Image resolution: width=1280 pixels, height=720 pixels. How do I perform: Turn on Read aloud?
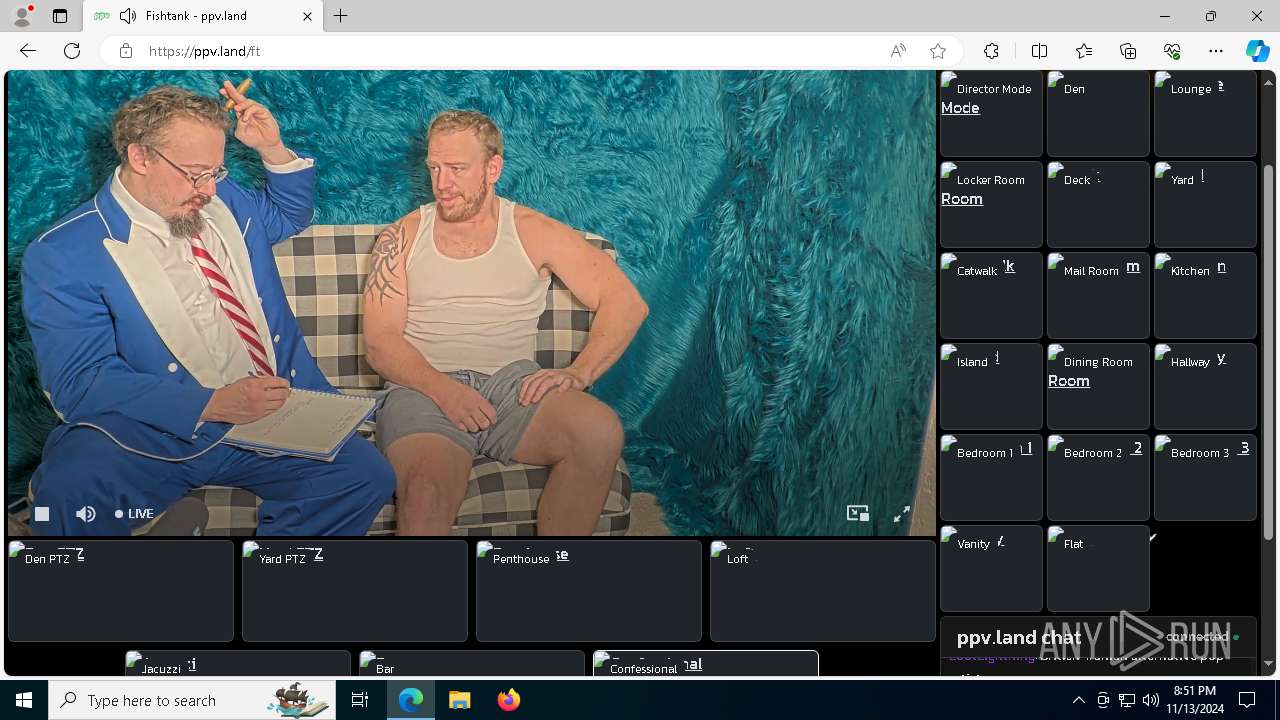898,51
